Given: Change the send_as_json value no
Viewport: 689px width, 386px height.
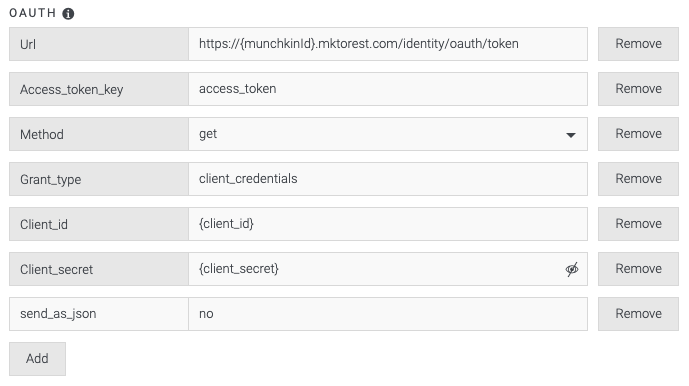Looking at the screenshot, I should tap(388, 314).
